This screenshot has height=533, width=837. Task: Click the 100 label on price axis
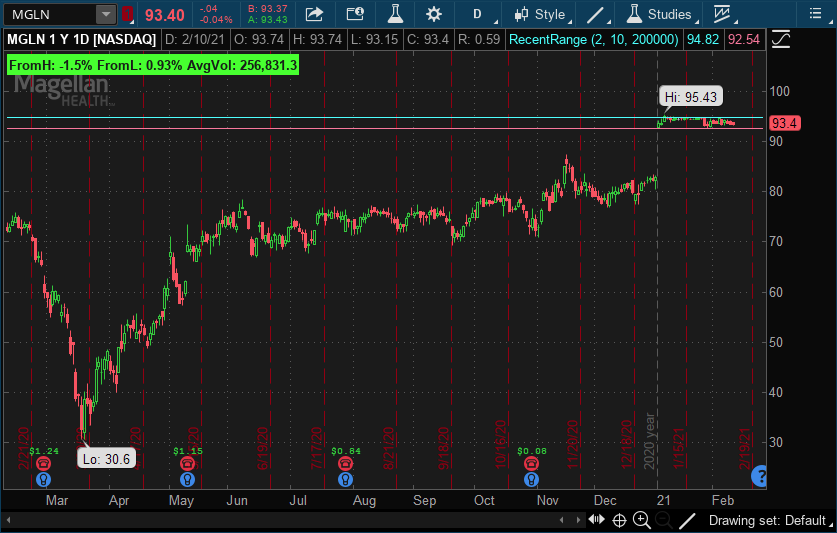779,91
